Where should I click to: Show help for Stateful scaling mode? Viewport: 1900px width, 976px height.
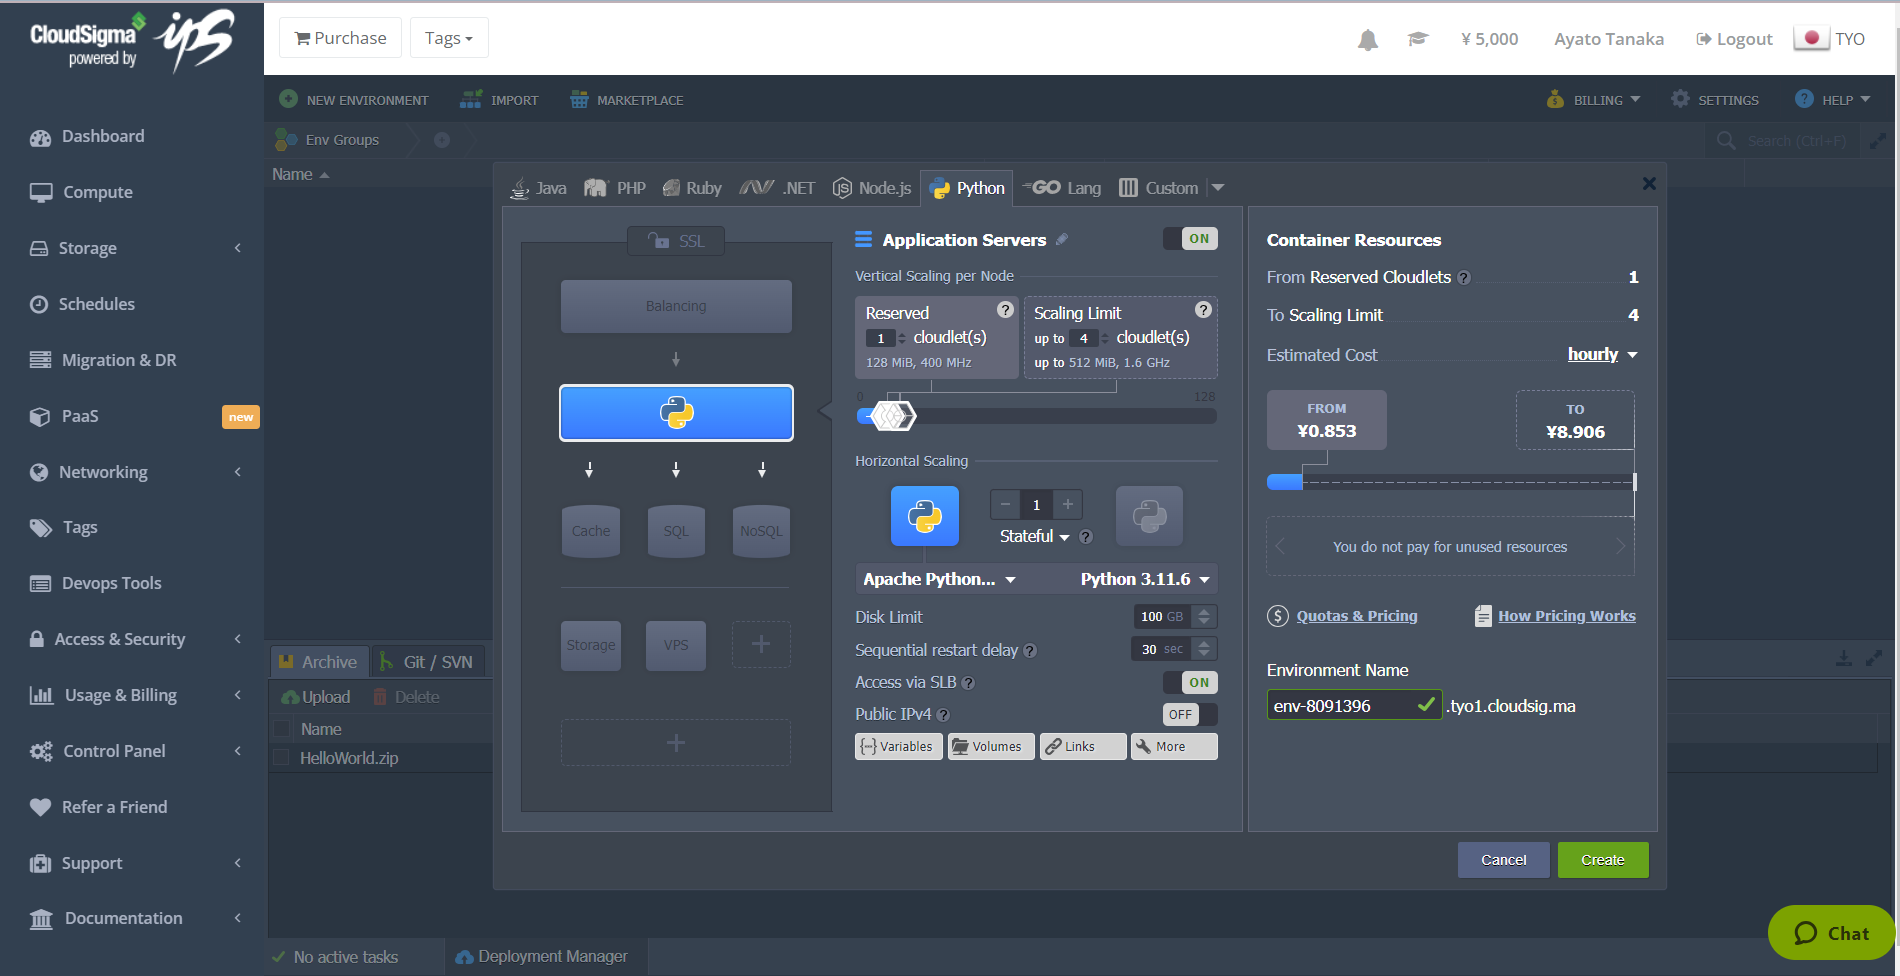(1086, 537)
